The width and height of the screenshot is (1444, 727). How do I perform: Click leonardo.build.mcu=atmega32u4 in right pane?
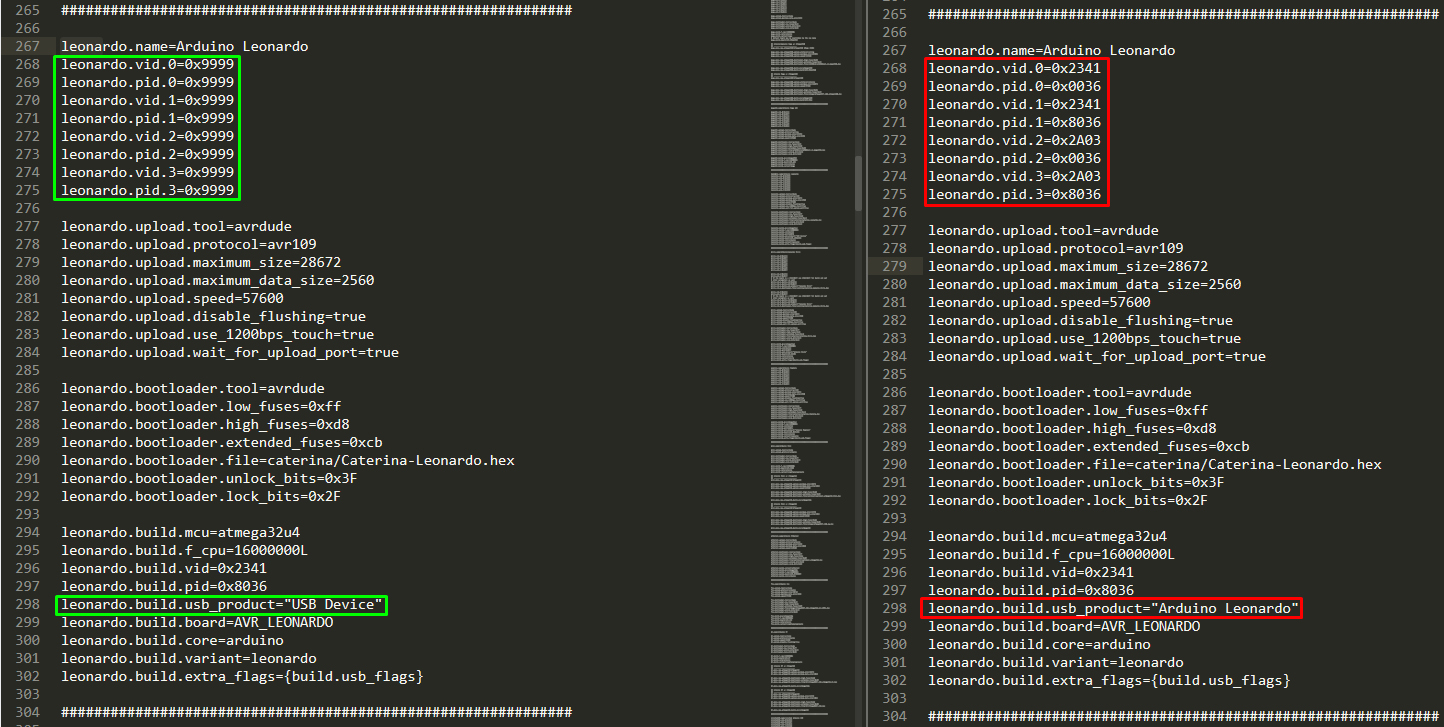click(x=1047, y=536)
